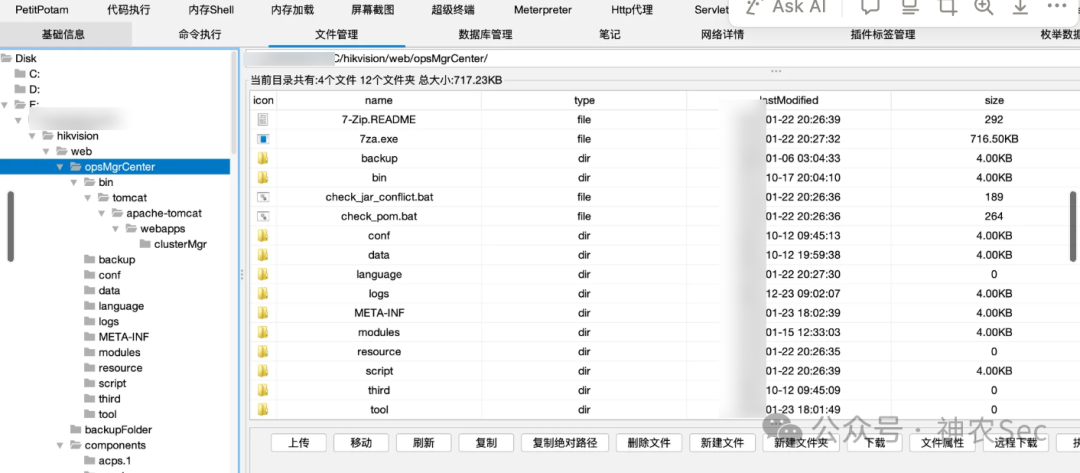Click the clusterMgr folder icon in tree
Image resolution: width=1080 pixels, height=473 pixels.
145,244
